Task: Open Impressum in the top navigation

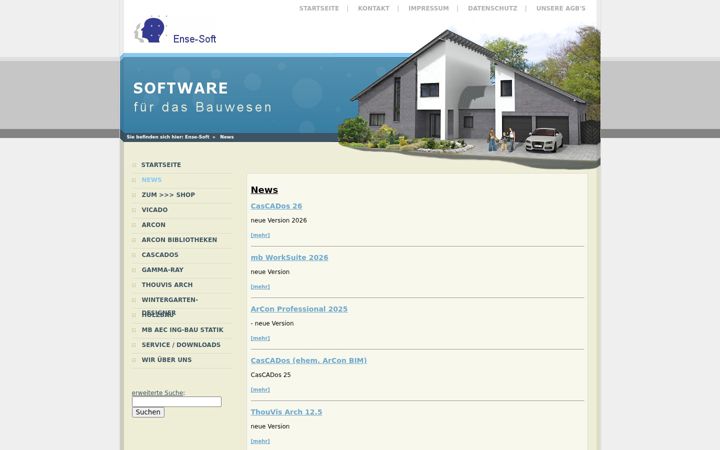Action: (x=428, y=8)
